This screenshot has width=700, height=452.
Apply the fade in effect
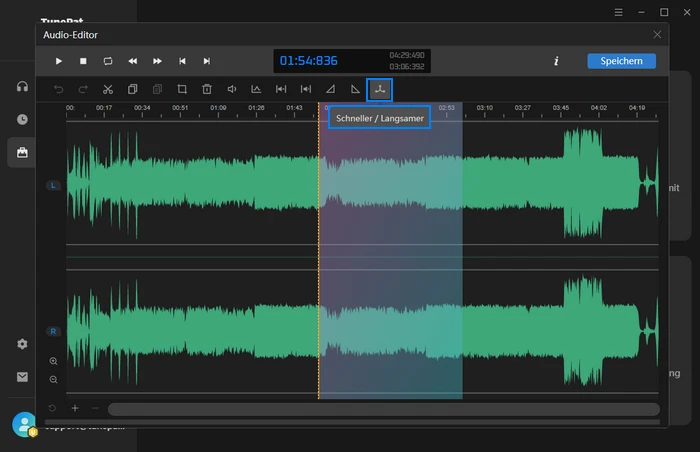click(330, 89)
